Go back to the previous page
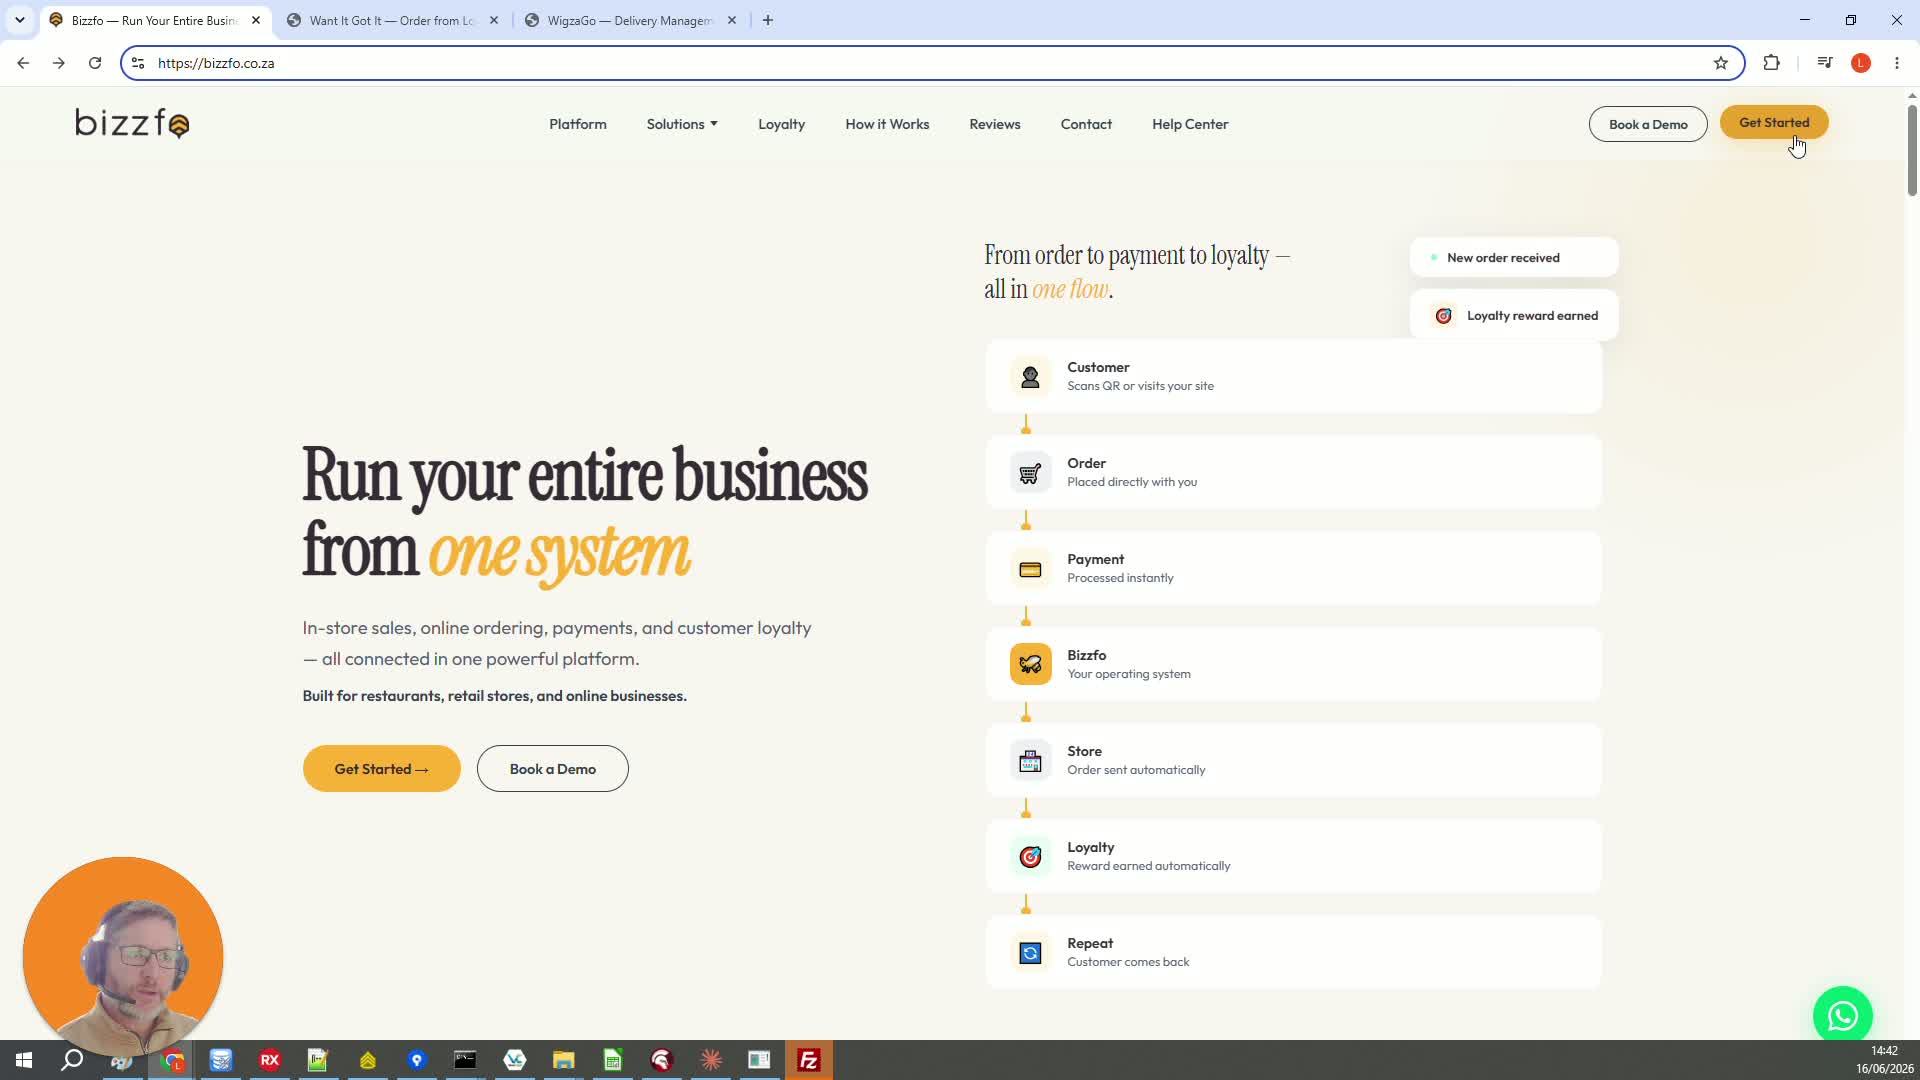The image size is (1920, 1080). [x=23, y=63]
